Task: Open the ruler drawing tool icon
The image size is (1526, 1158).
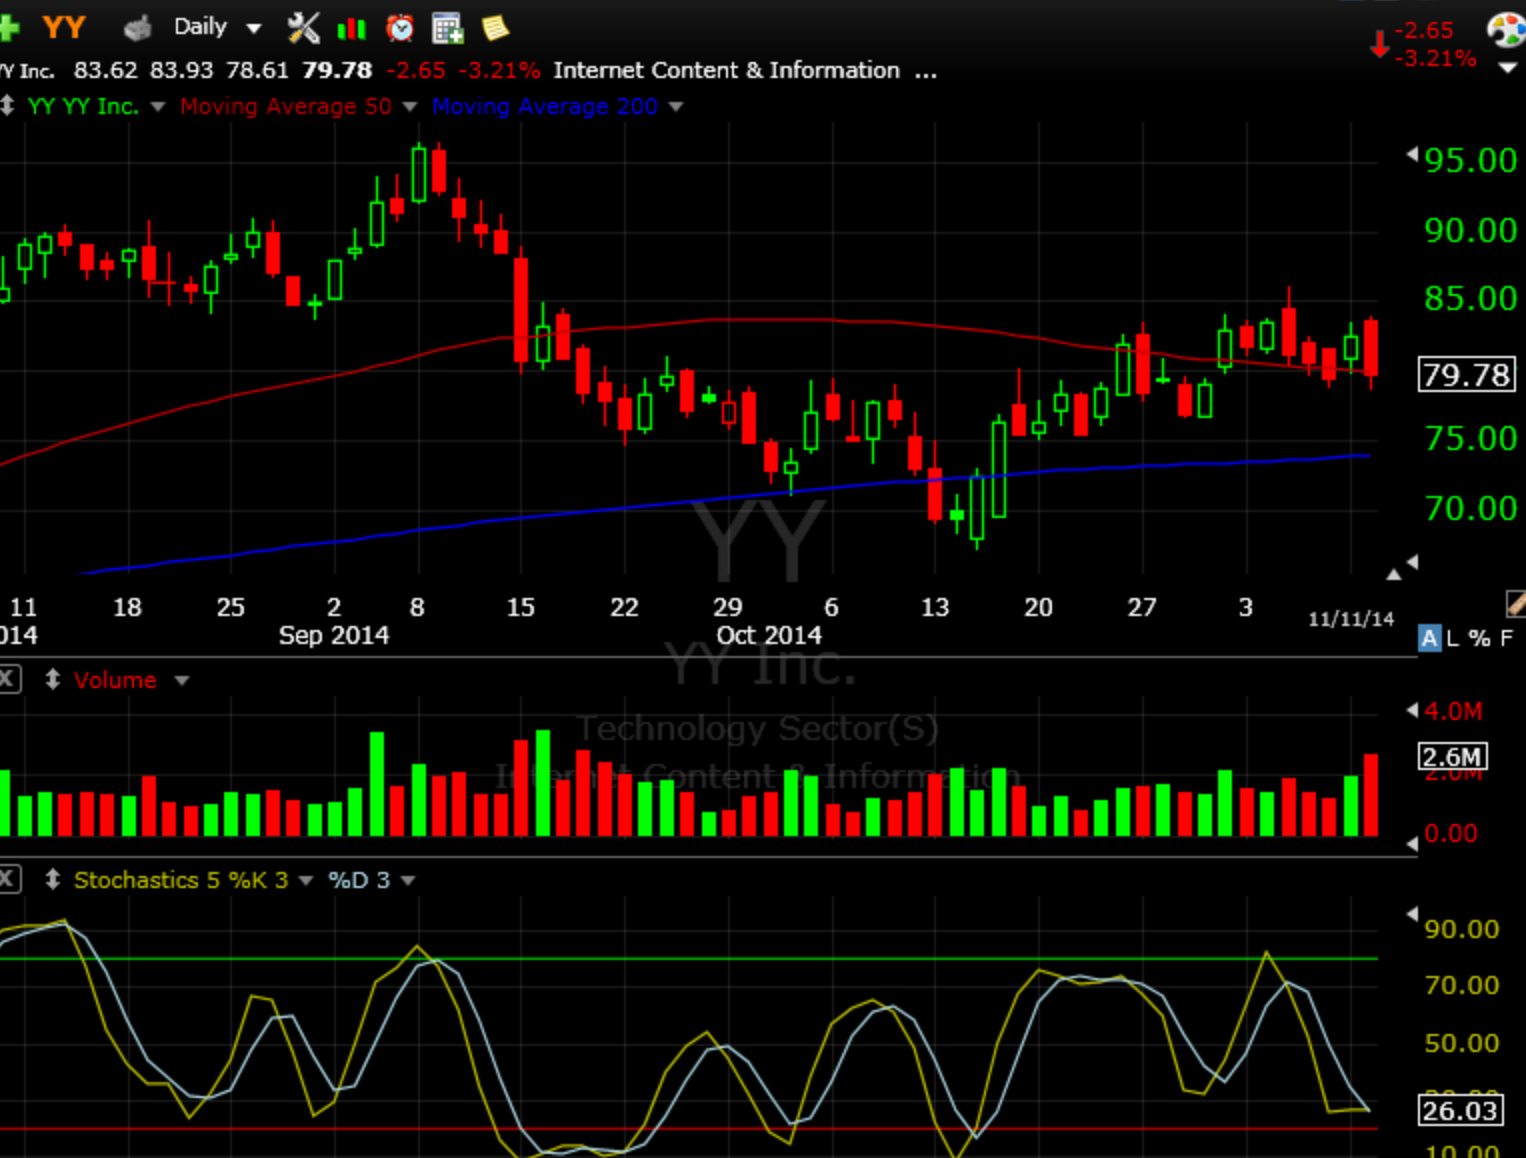Action: (1516, 603)
